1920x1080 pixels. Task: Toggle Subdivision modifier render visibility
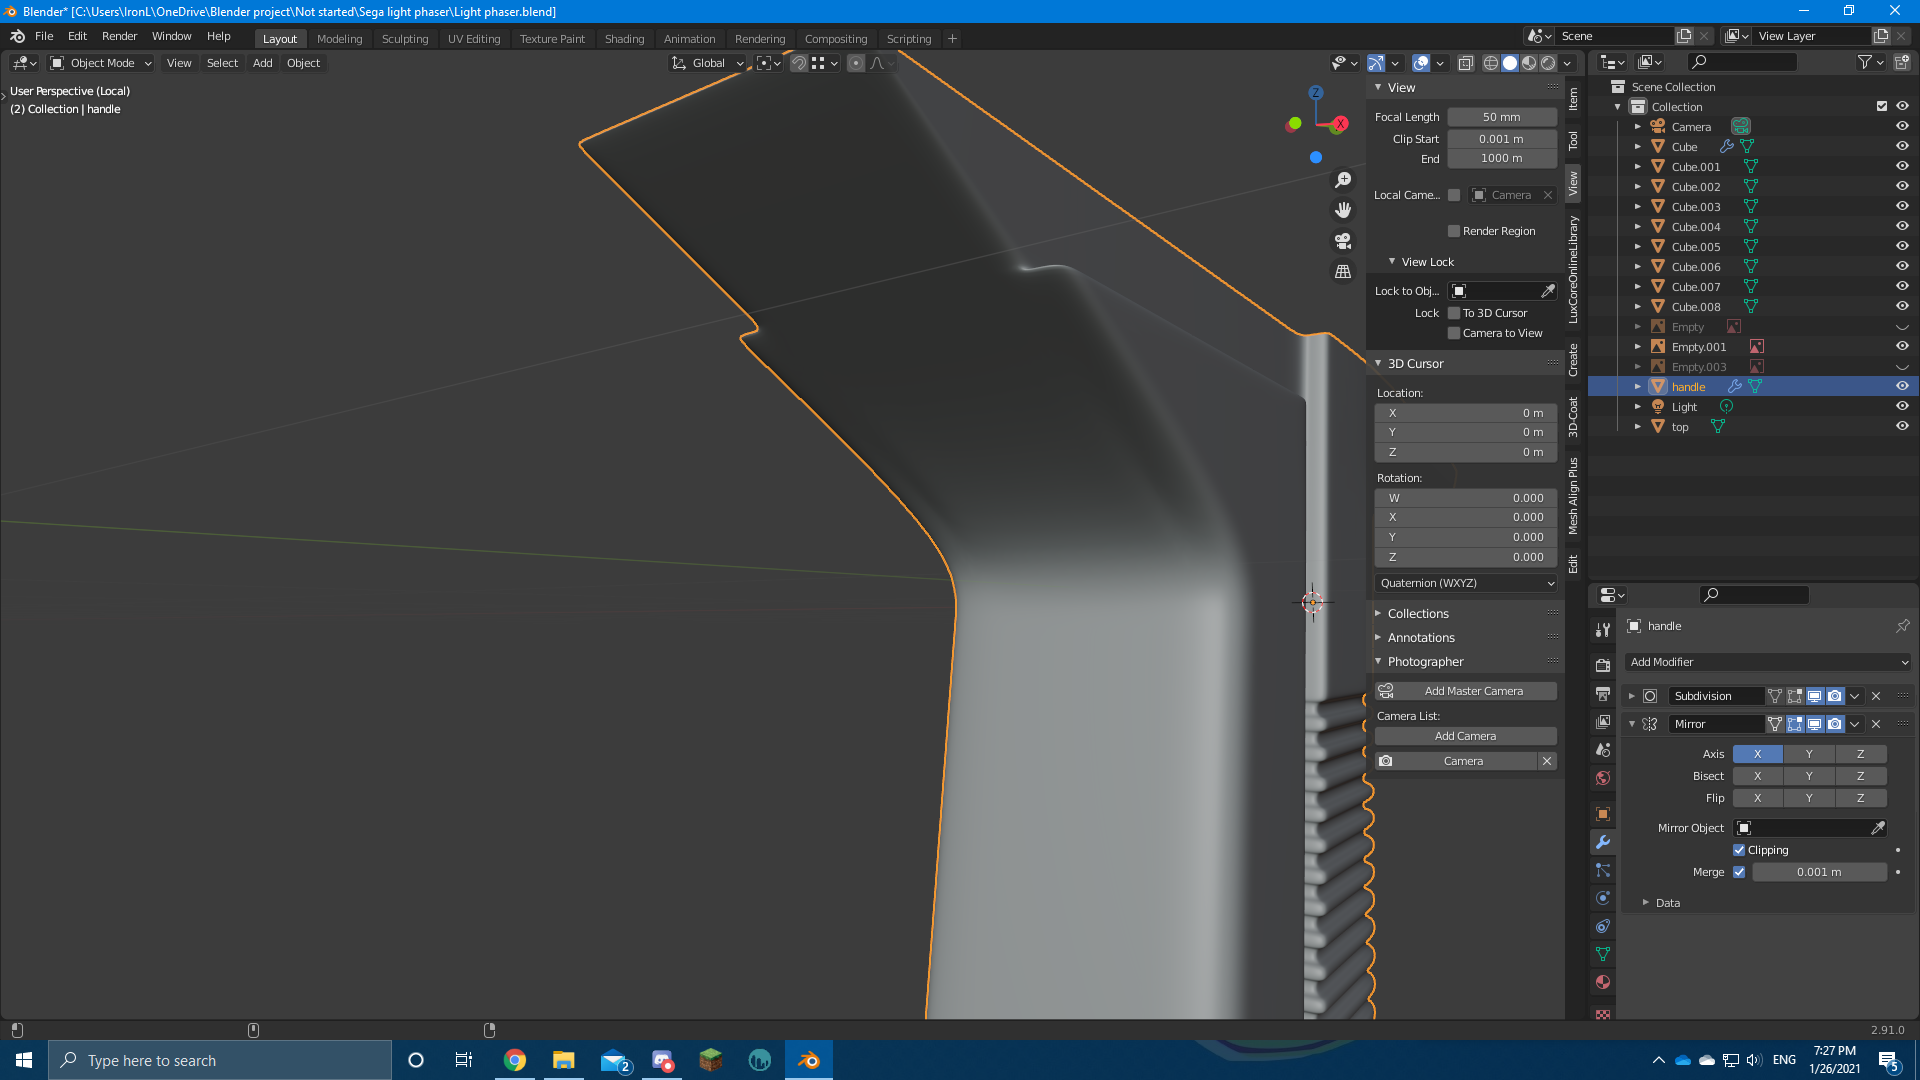pos(1835,696)
